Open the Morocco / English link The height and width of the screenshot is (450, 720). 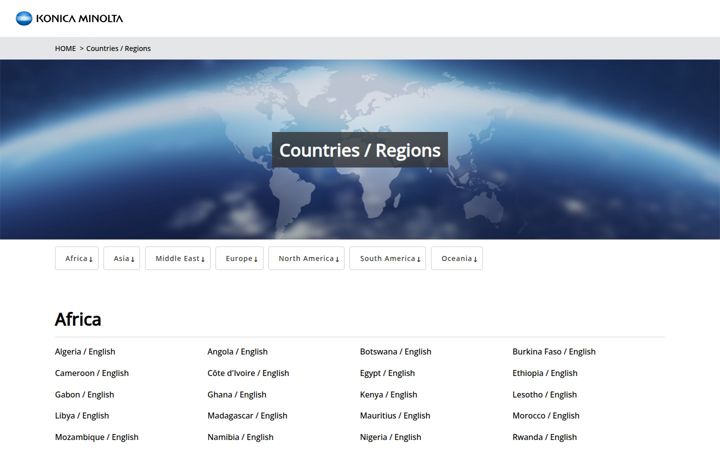[x=546, y=416]
